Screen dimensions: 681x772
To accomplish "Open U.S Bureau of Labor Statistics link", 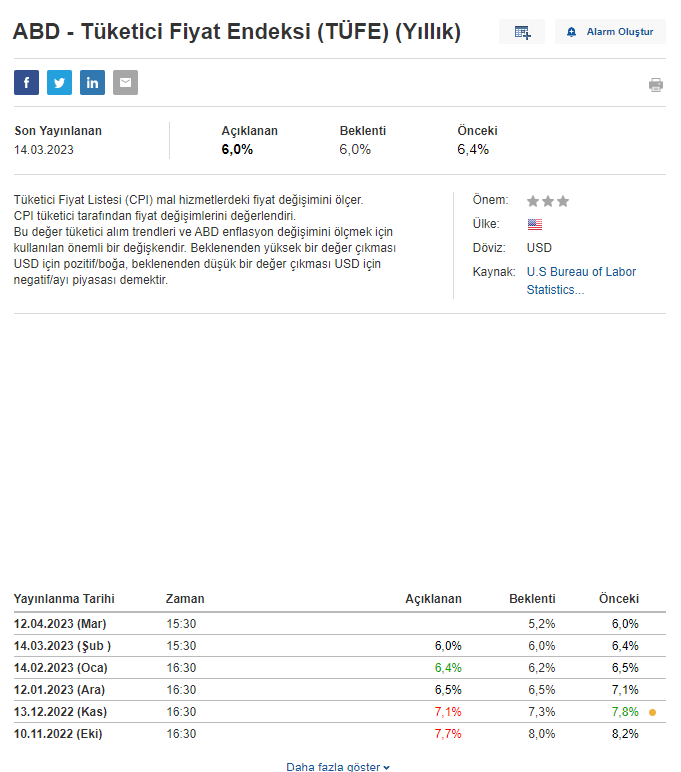I will tap(581, 280).
